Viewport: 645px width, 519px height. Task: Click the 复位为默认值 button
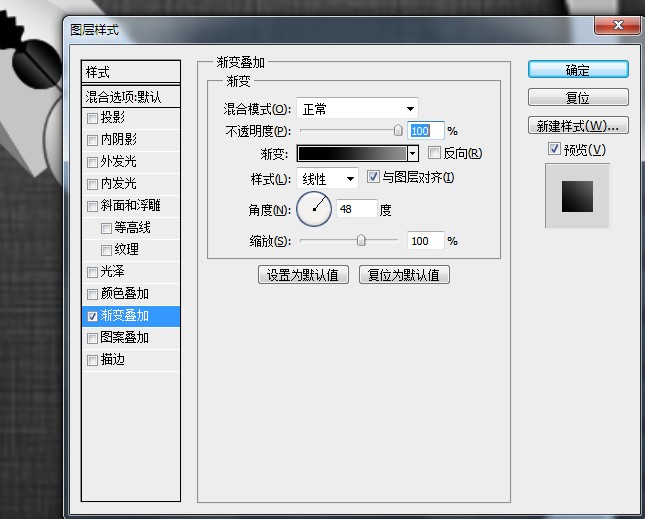click(404, 275)
